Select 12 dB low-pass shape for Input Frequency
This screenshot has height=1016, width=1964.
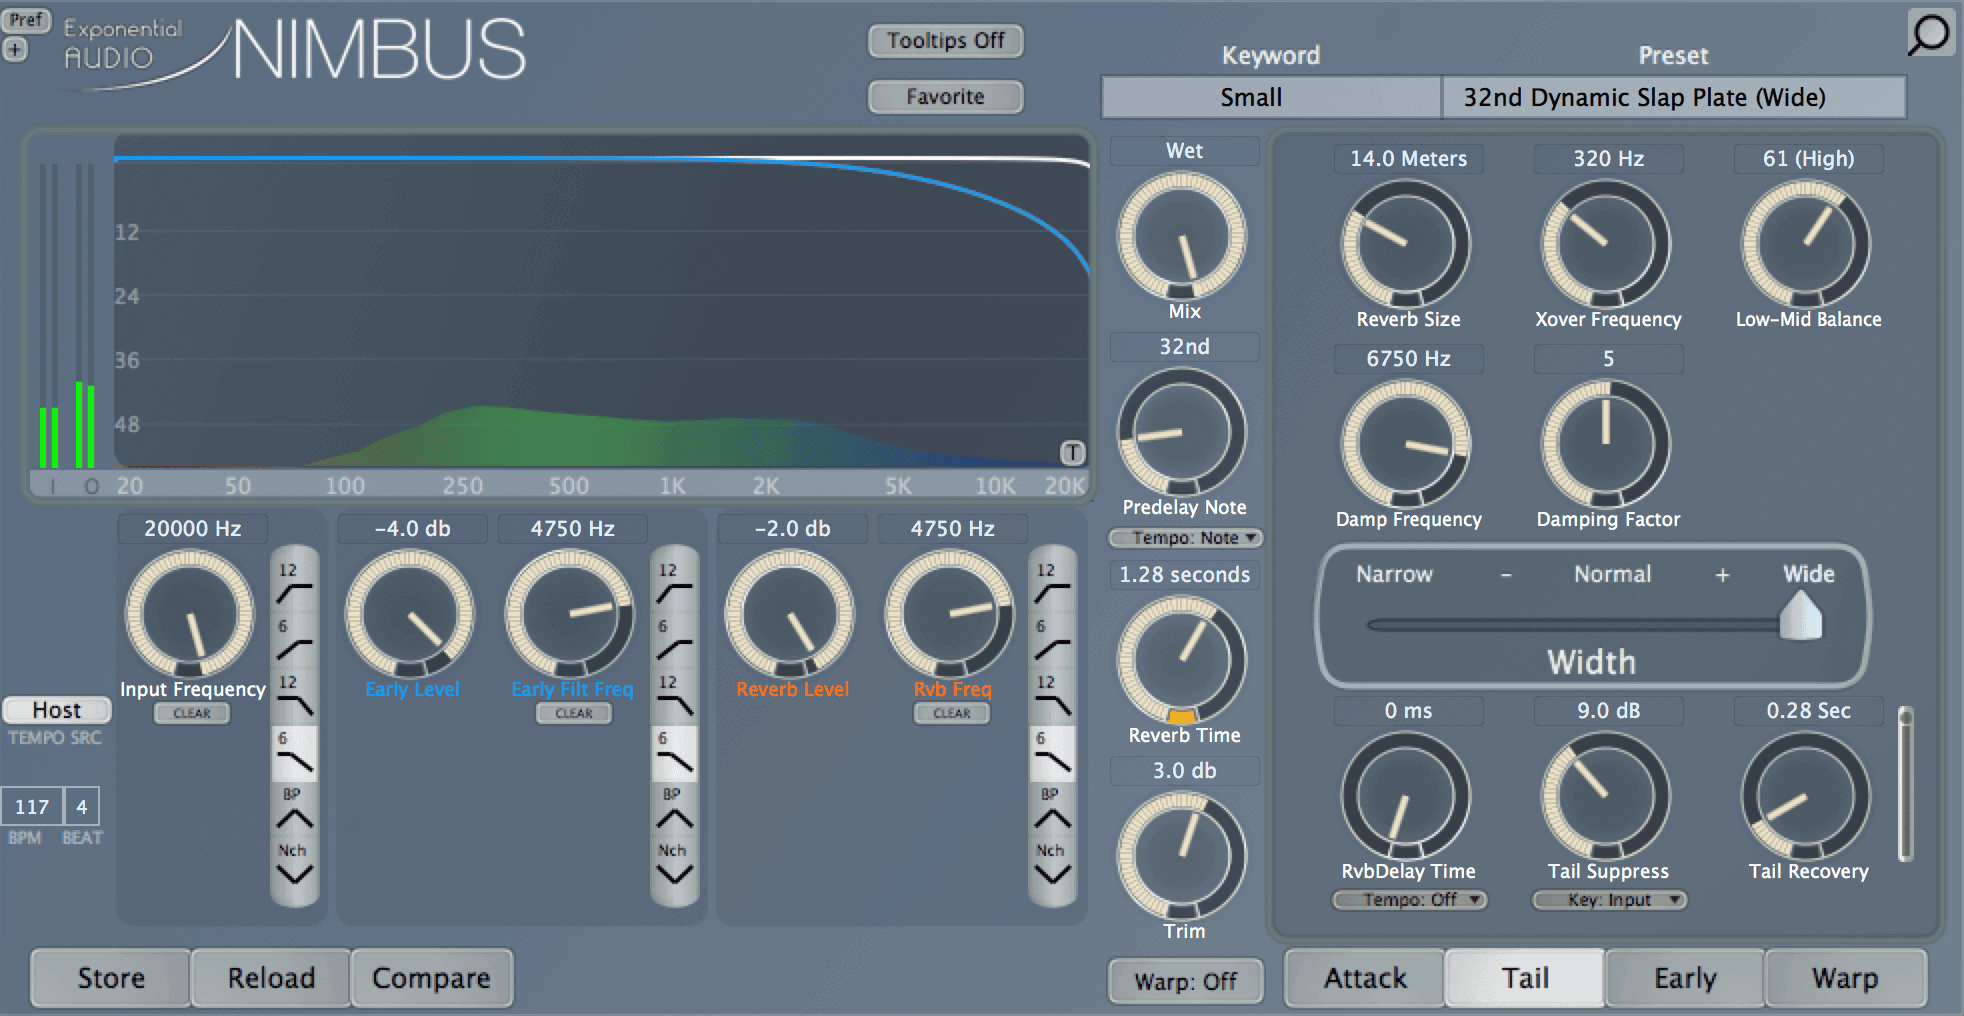tap(294, 696)
